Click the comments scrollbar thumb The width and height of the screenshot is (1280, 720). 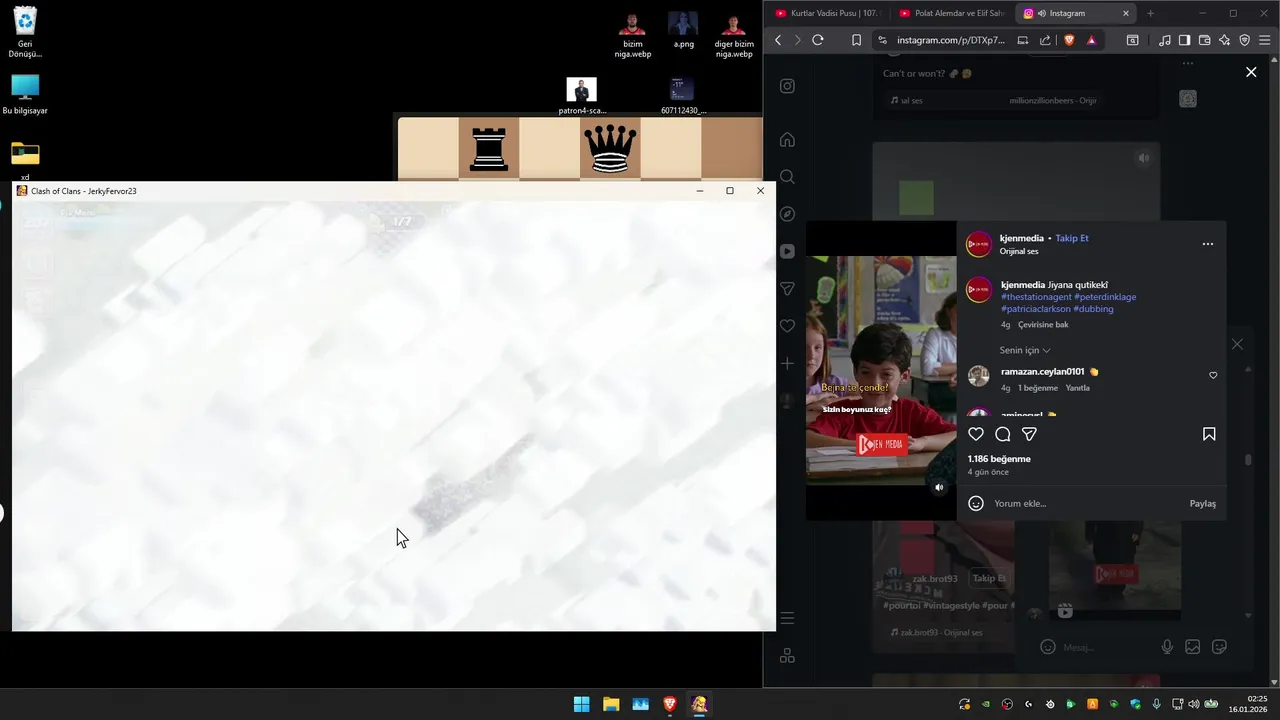tap(1248, 460)
